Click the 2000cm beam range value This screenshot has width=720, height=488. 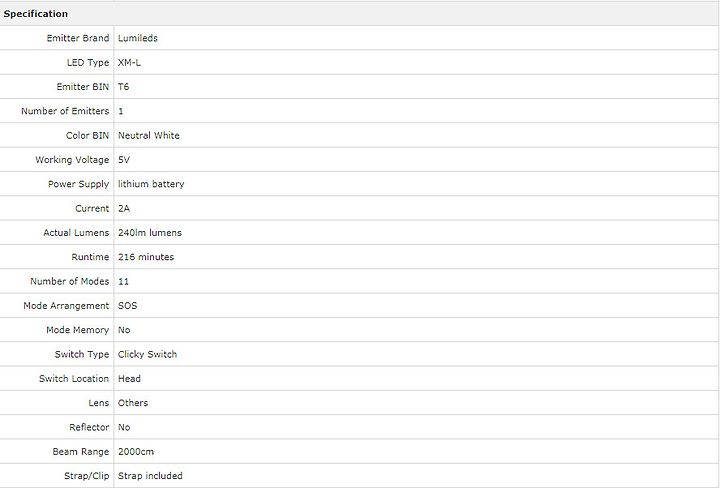(136, 452)
